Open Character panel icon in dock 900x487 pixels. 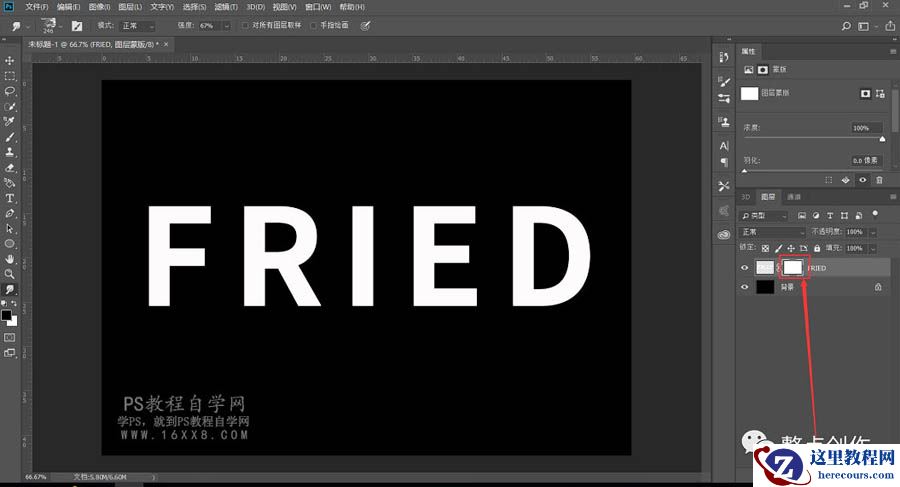coord(724,145)
